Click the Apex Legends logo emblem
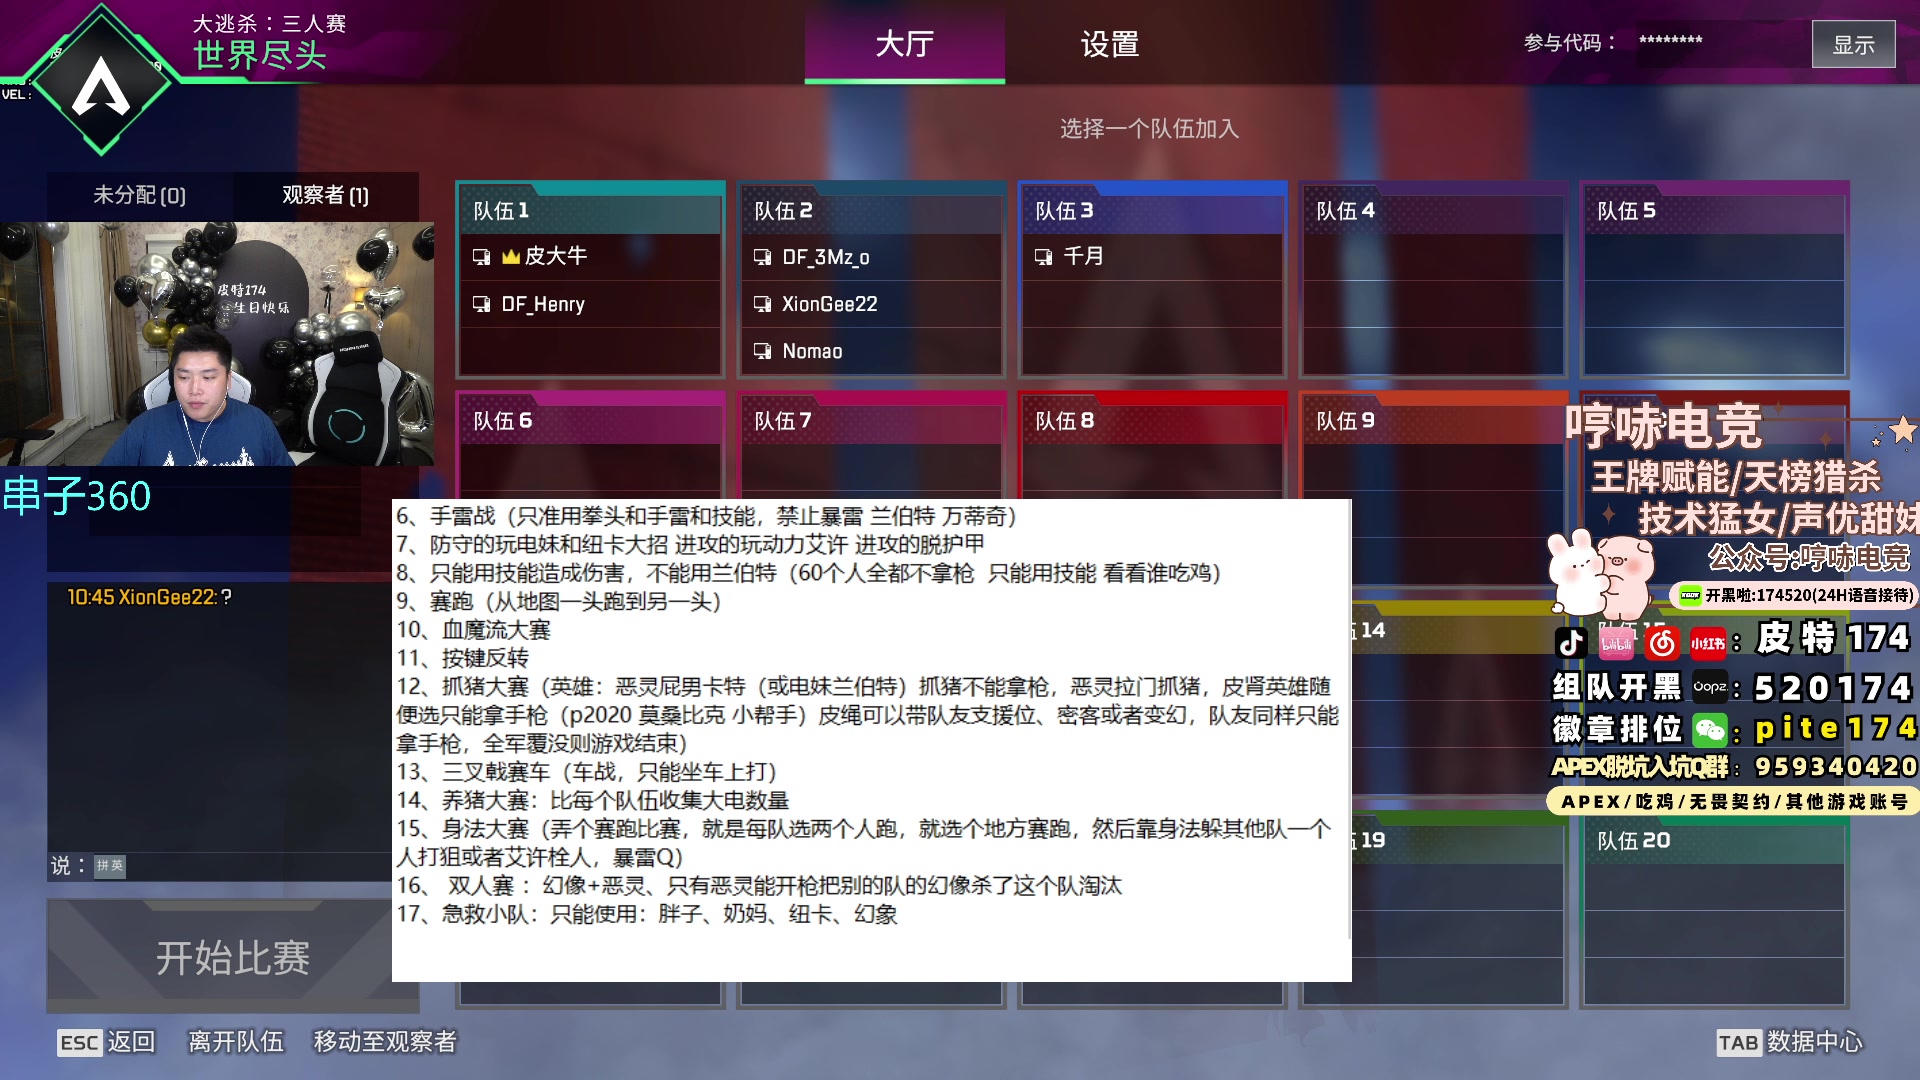 tap(101, 85)
